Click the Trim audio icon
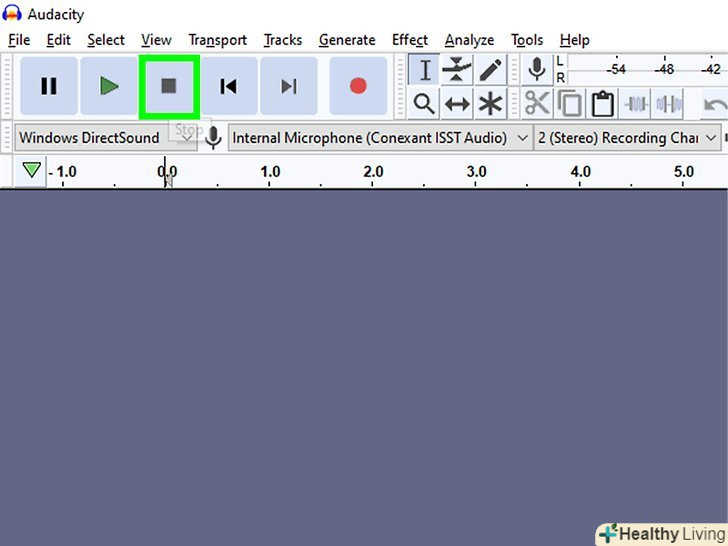The image size is (728, 546). (x=636, y=104)
